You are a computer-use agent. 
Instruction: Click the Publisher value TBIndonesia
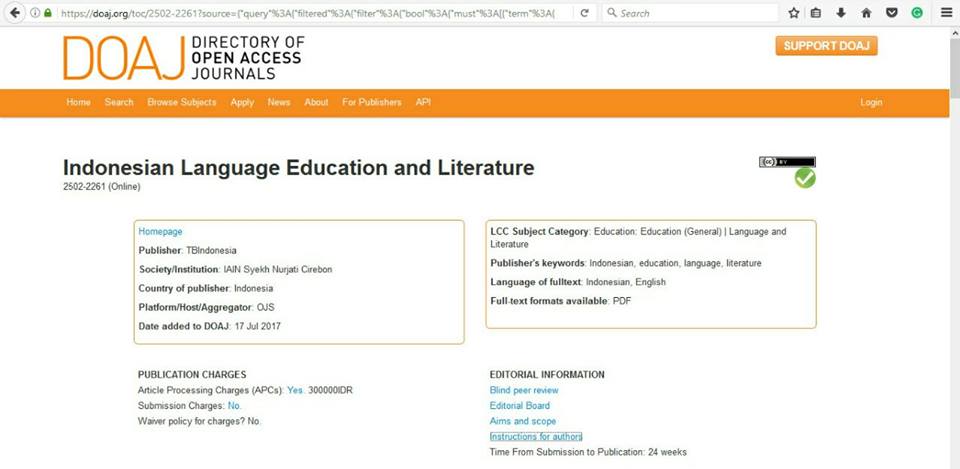[211, 250]
